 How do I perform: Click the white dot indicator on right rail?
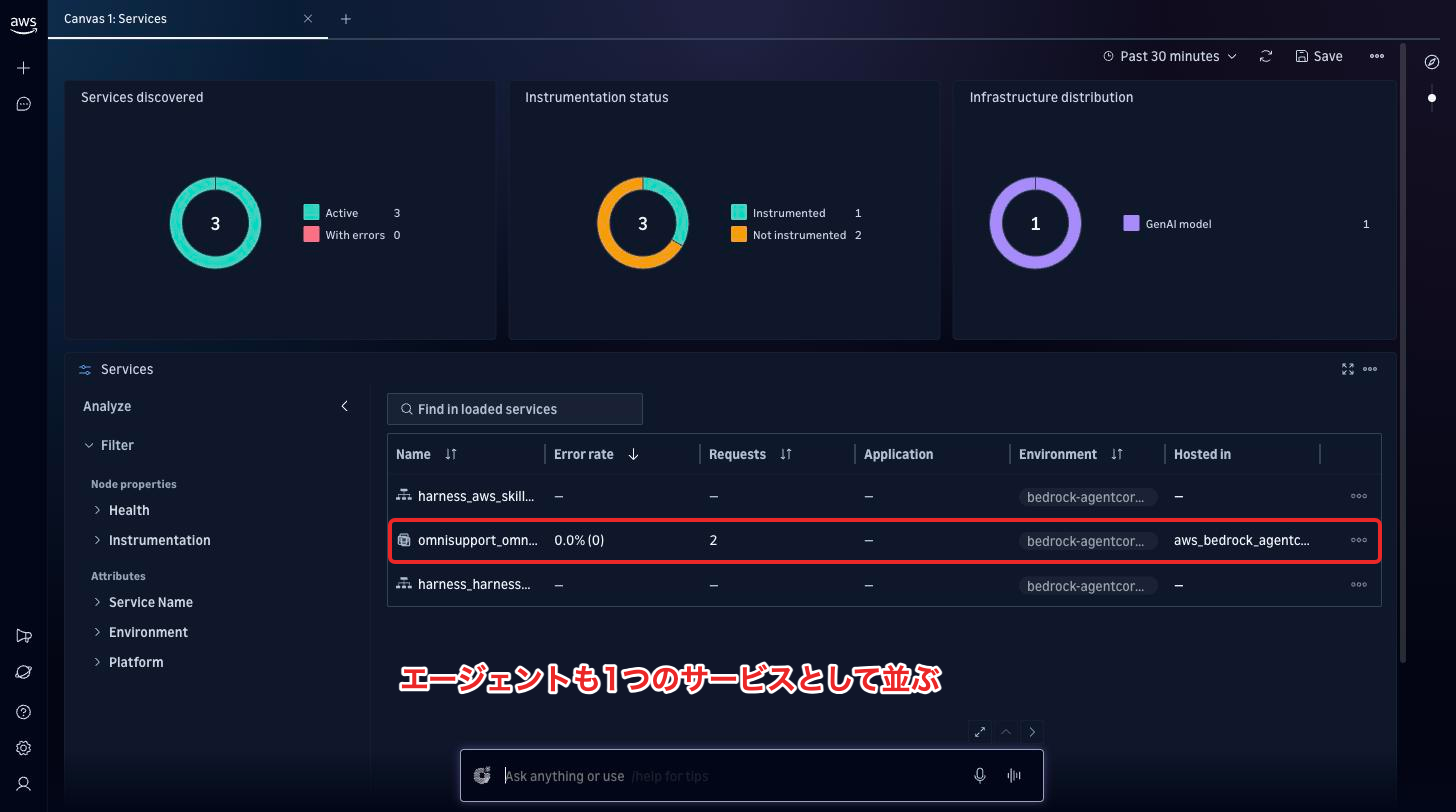(x=1432, y=98)
